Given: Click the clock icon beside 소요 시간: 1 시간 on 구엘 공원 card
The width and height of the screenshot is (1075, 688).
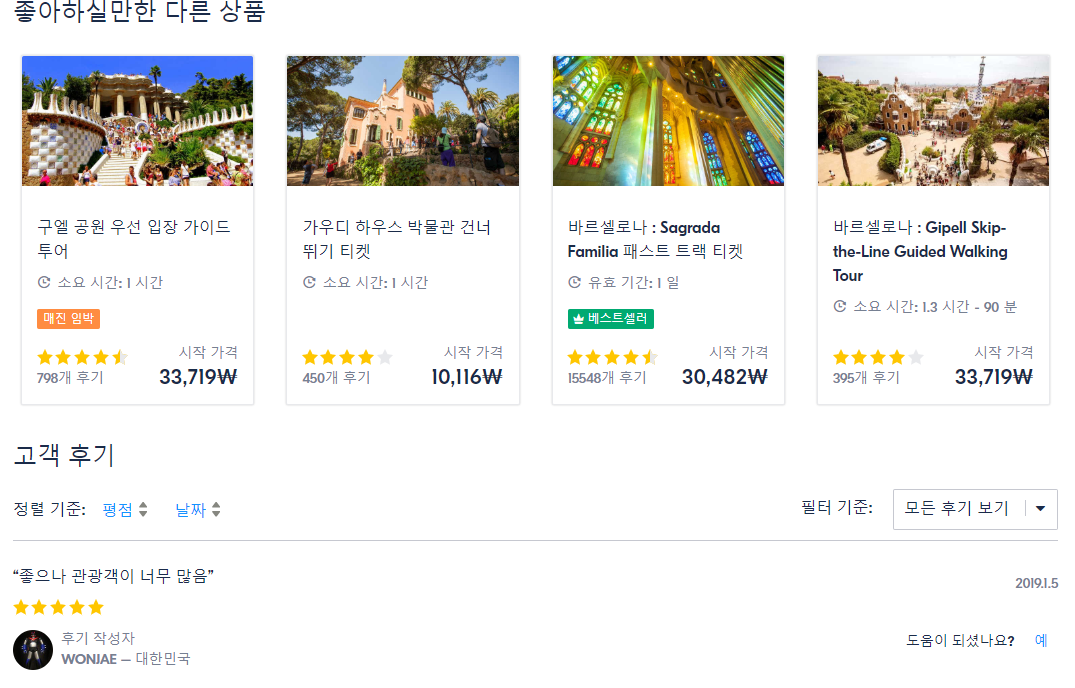Looking at the screenshot, I should 44,282.
